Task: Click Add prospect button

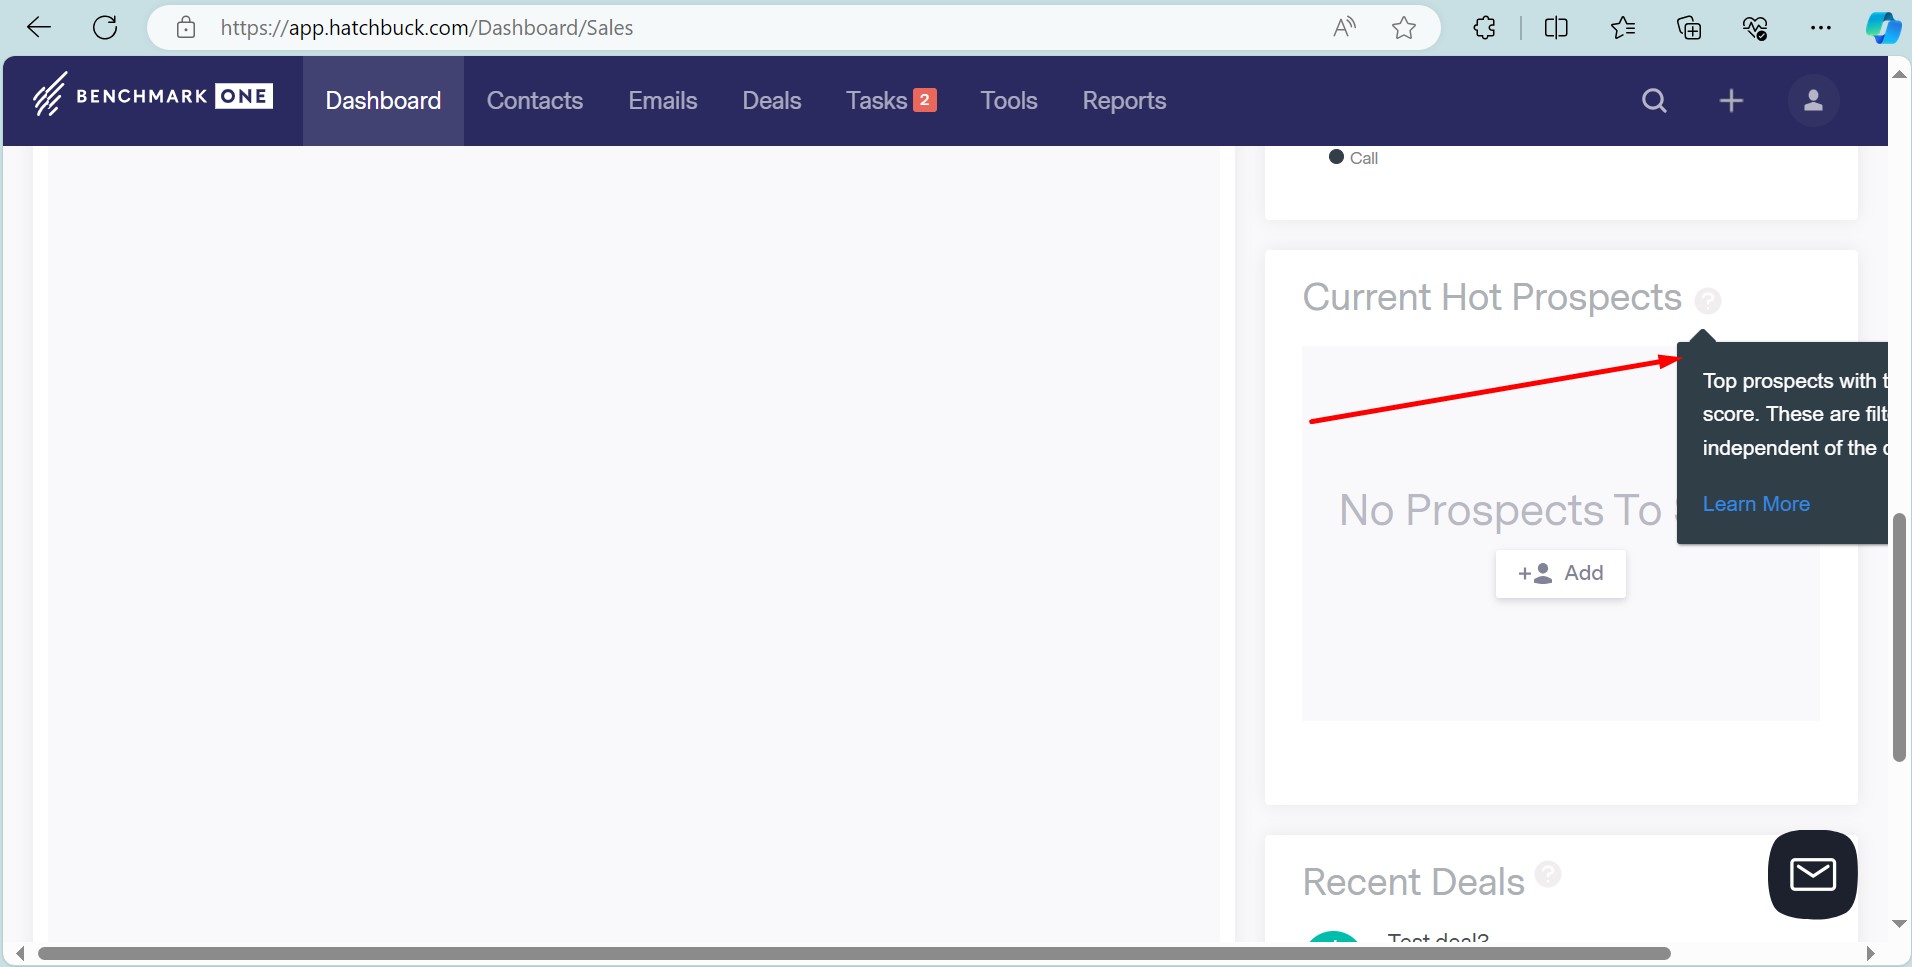Action: 1561,574
